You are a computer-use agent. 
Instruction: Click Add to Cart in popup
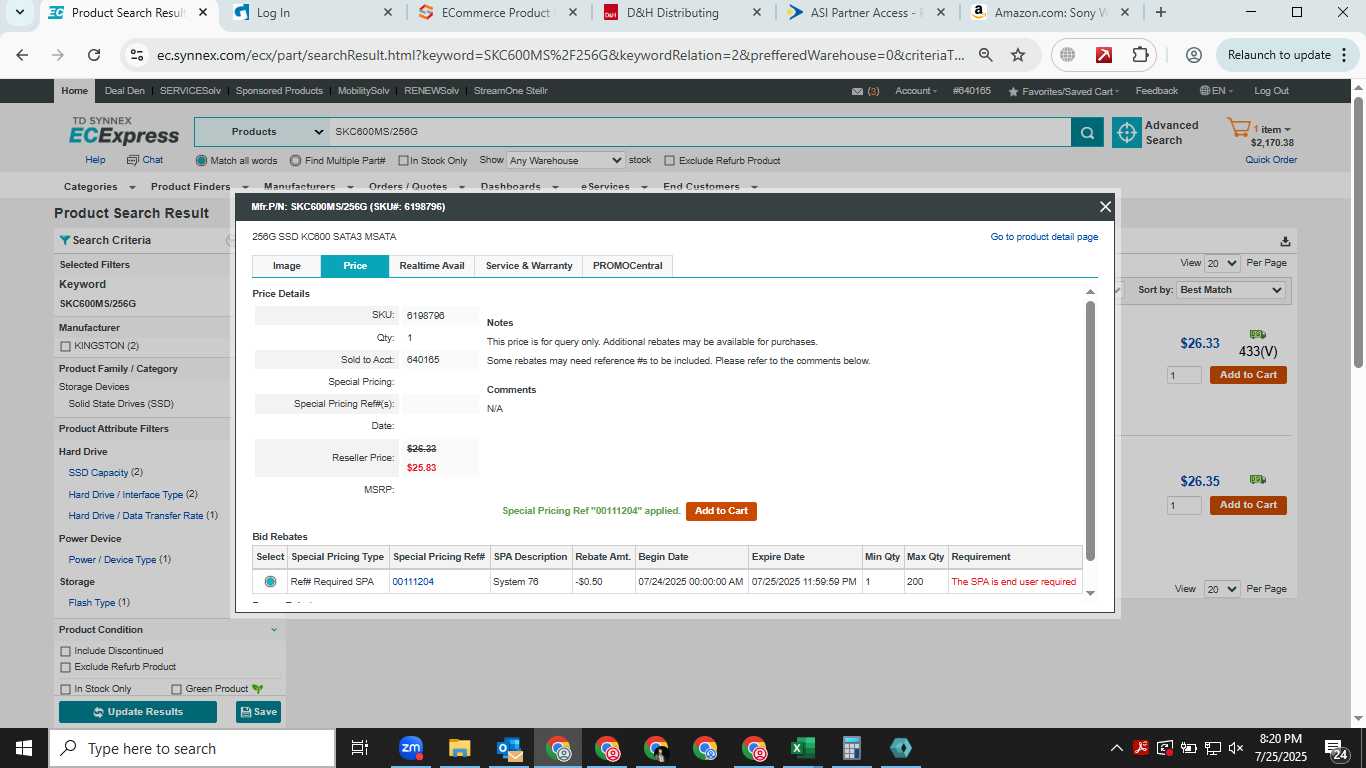point(721,511)
